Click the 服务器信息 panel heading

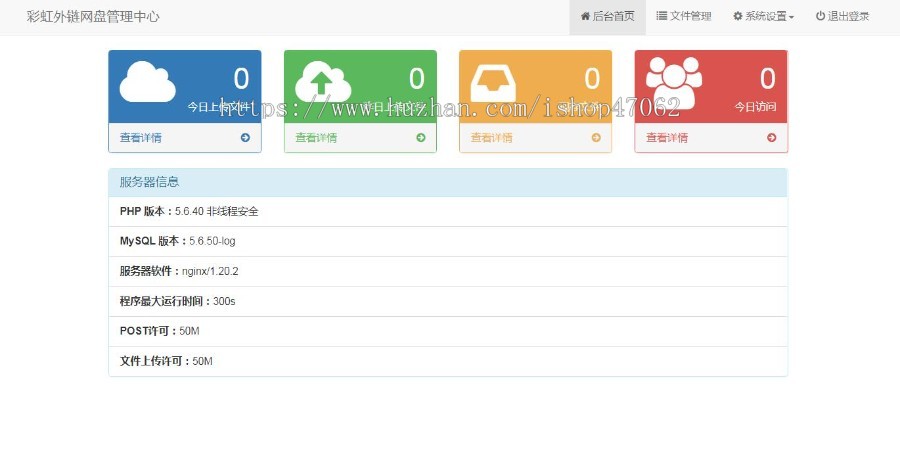448,182
